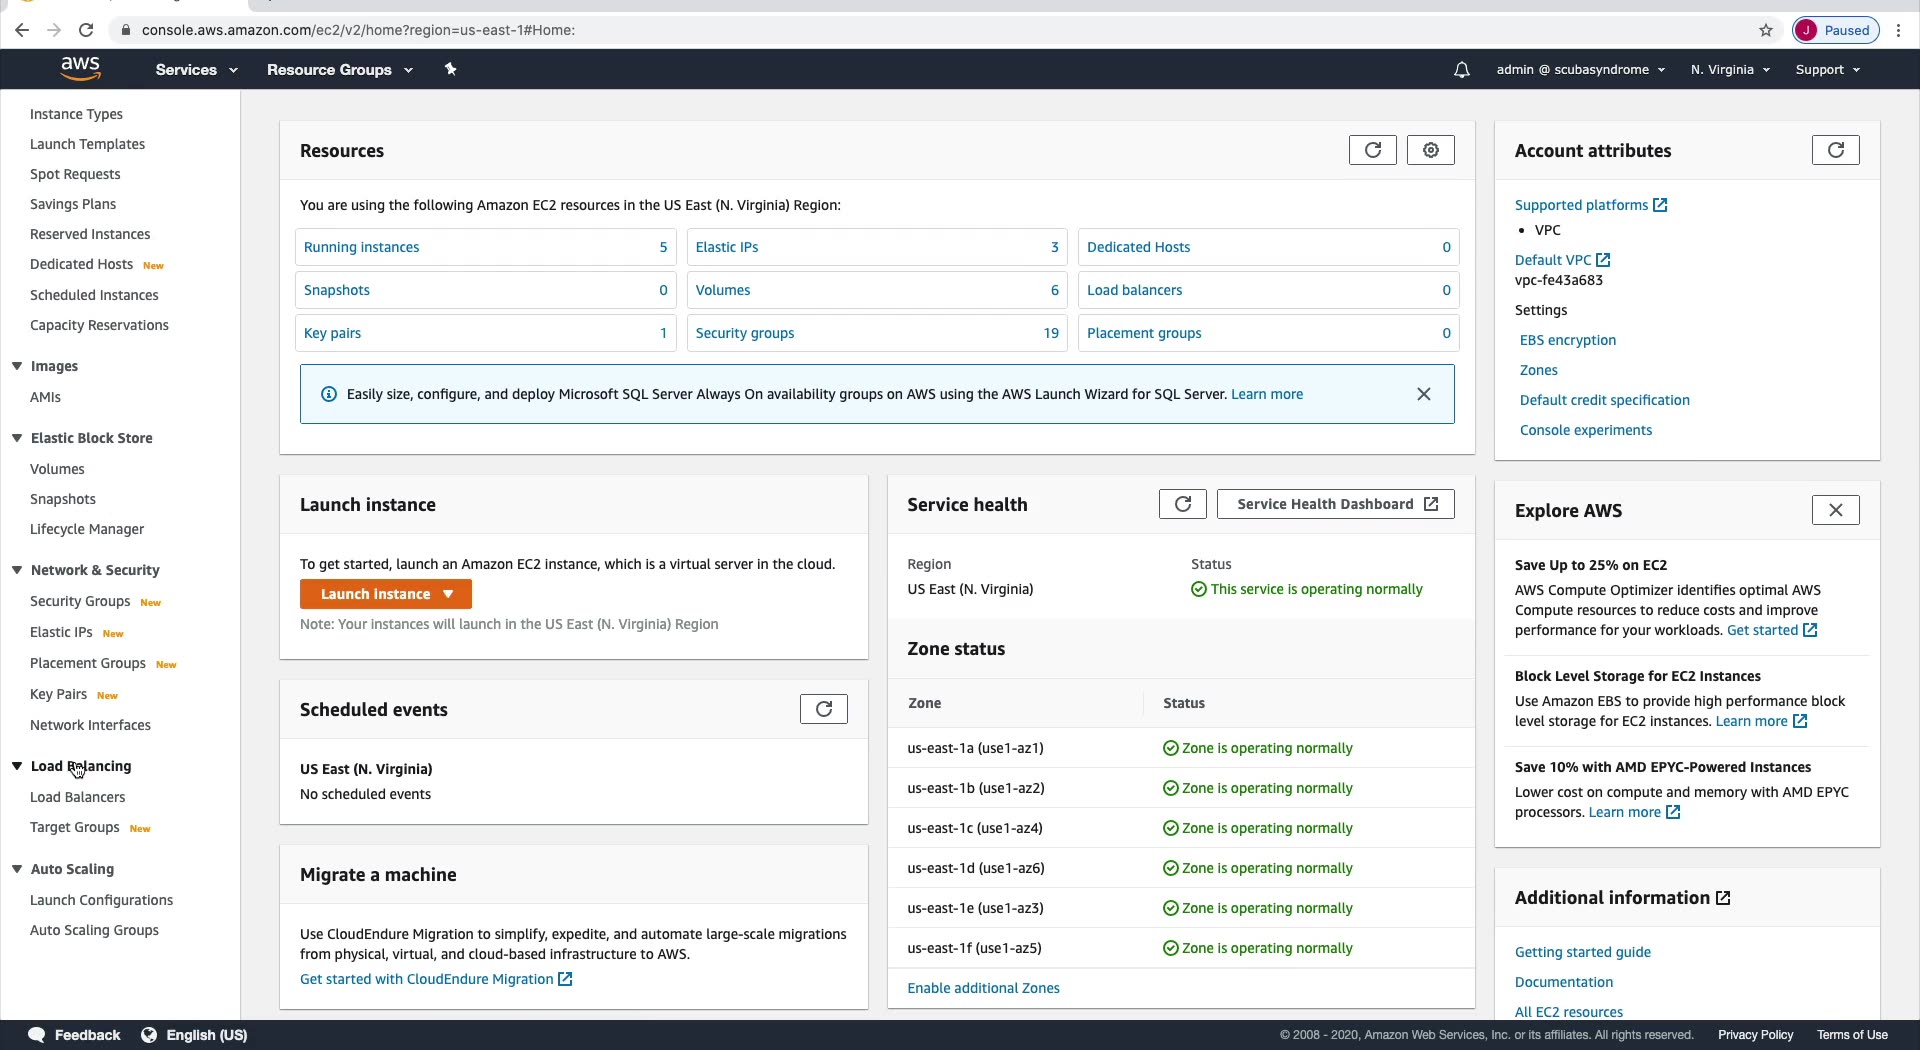This screenshot has width=1920, height=1050.
Task: Refresh the Resources panel
Action: click(1372, 150)
